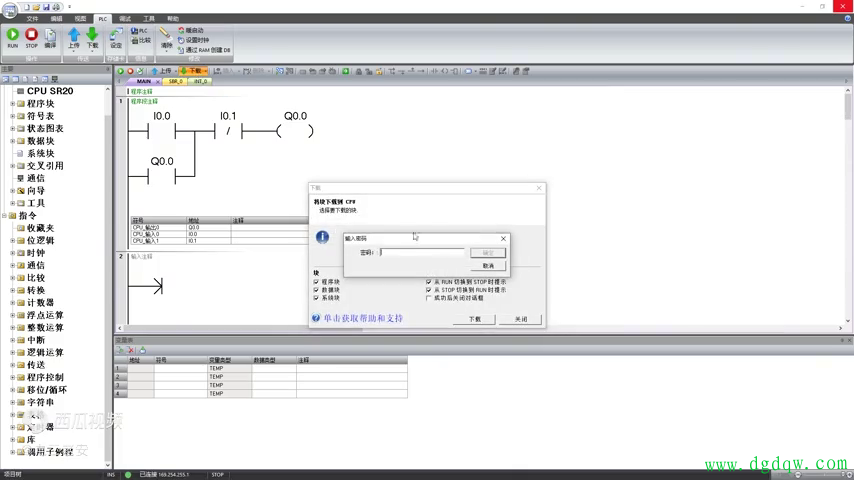Viewport: 854px width, 480px height.
Task: Toggle the 数据块 checkbox in download dialog
Action: pos(316,290)
